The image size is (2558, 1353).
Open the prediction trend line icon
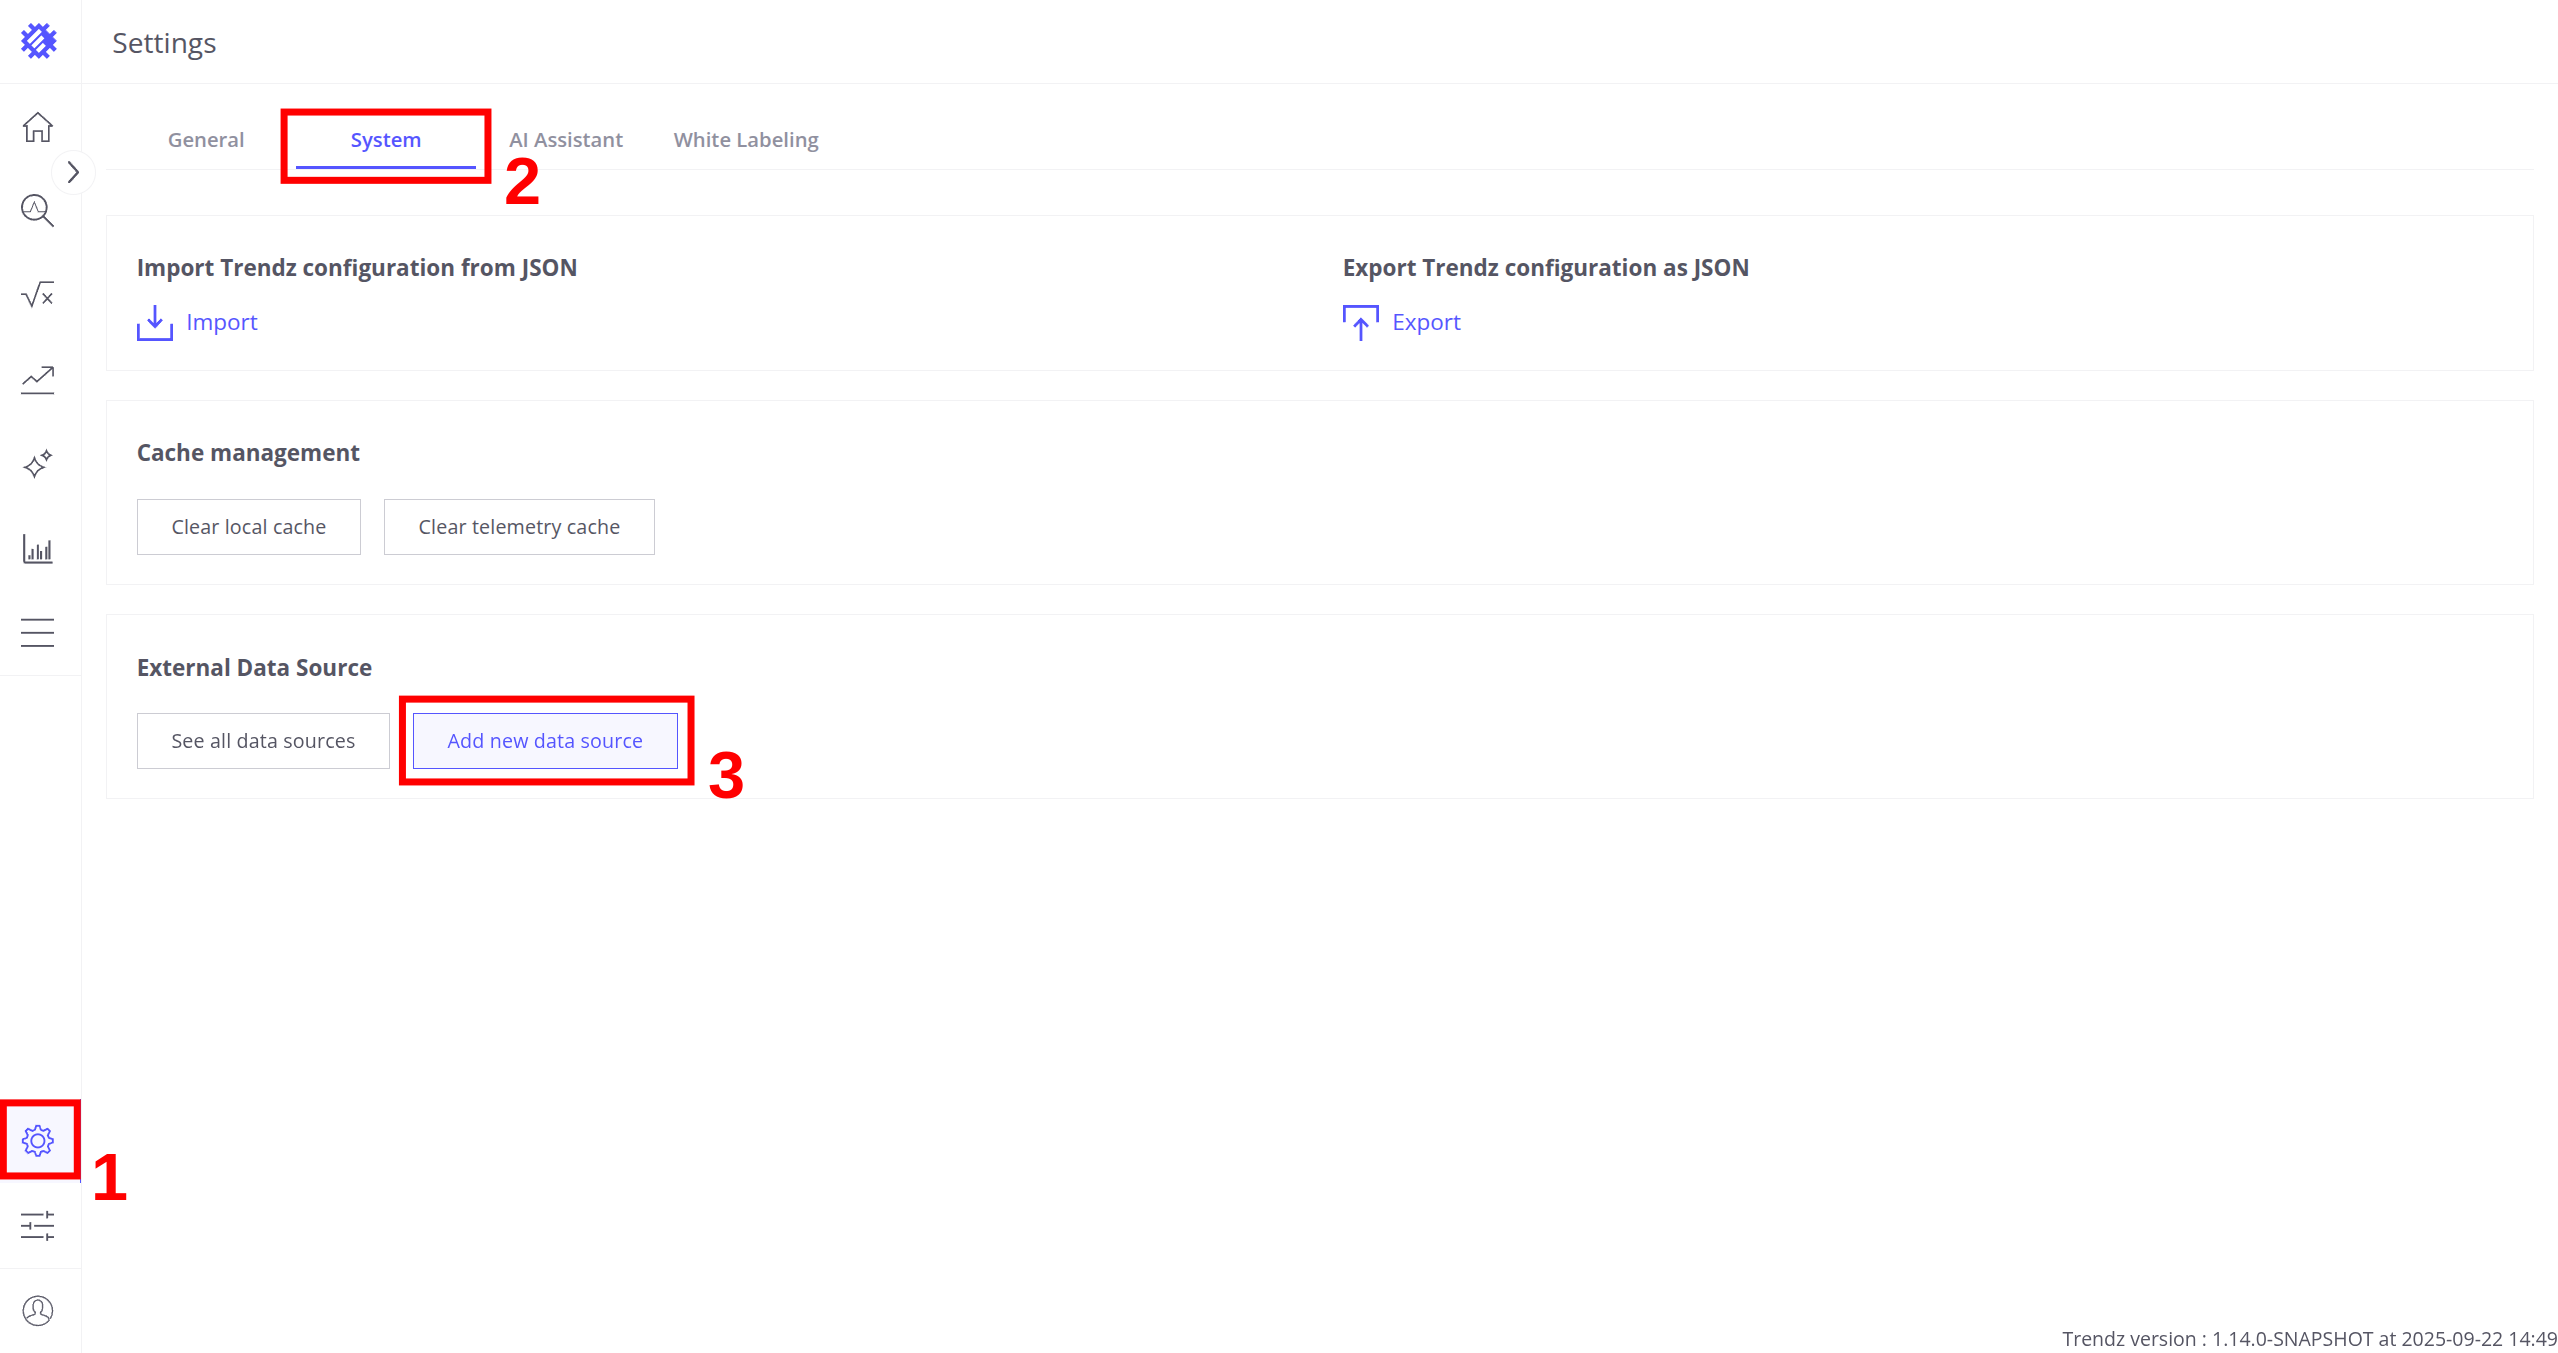coord(38,380)
